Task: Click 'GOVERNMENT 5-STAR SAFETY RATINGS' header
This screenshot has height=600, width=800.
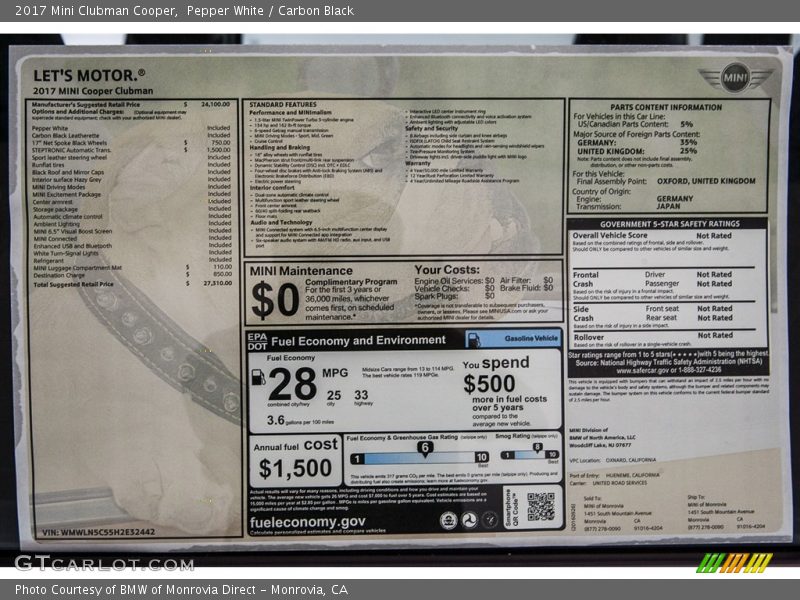Action: [x=669, y=224]
